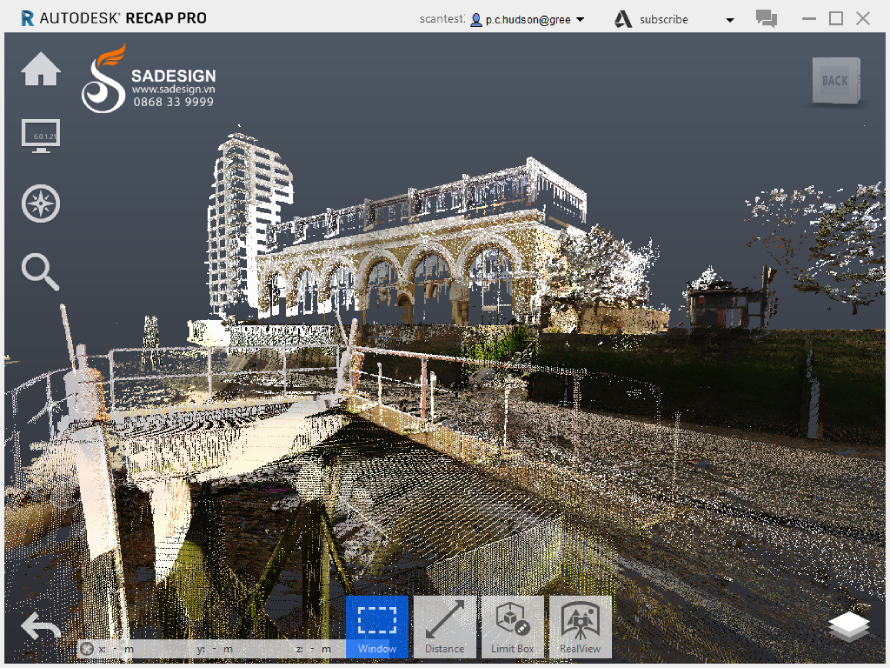Open the navigation compass tool
The image size is (890, 668).
(x=40, y=203)
